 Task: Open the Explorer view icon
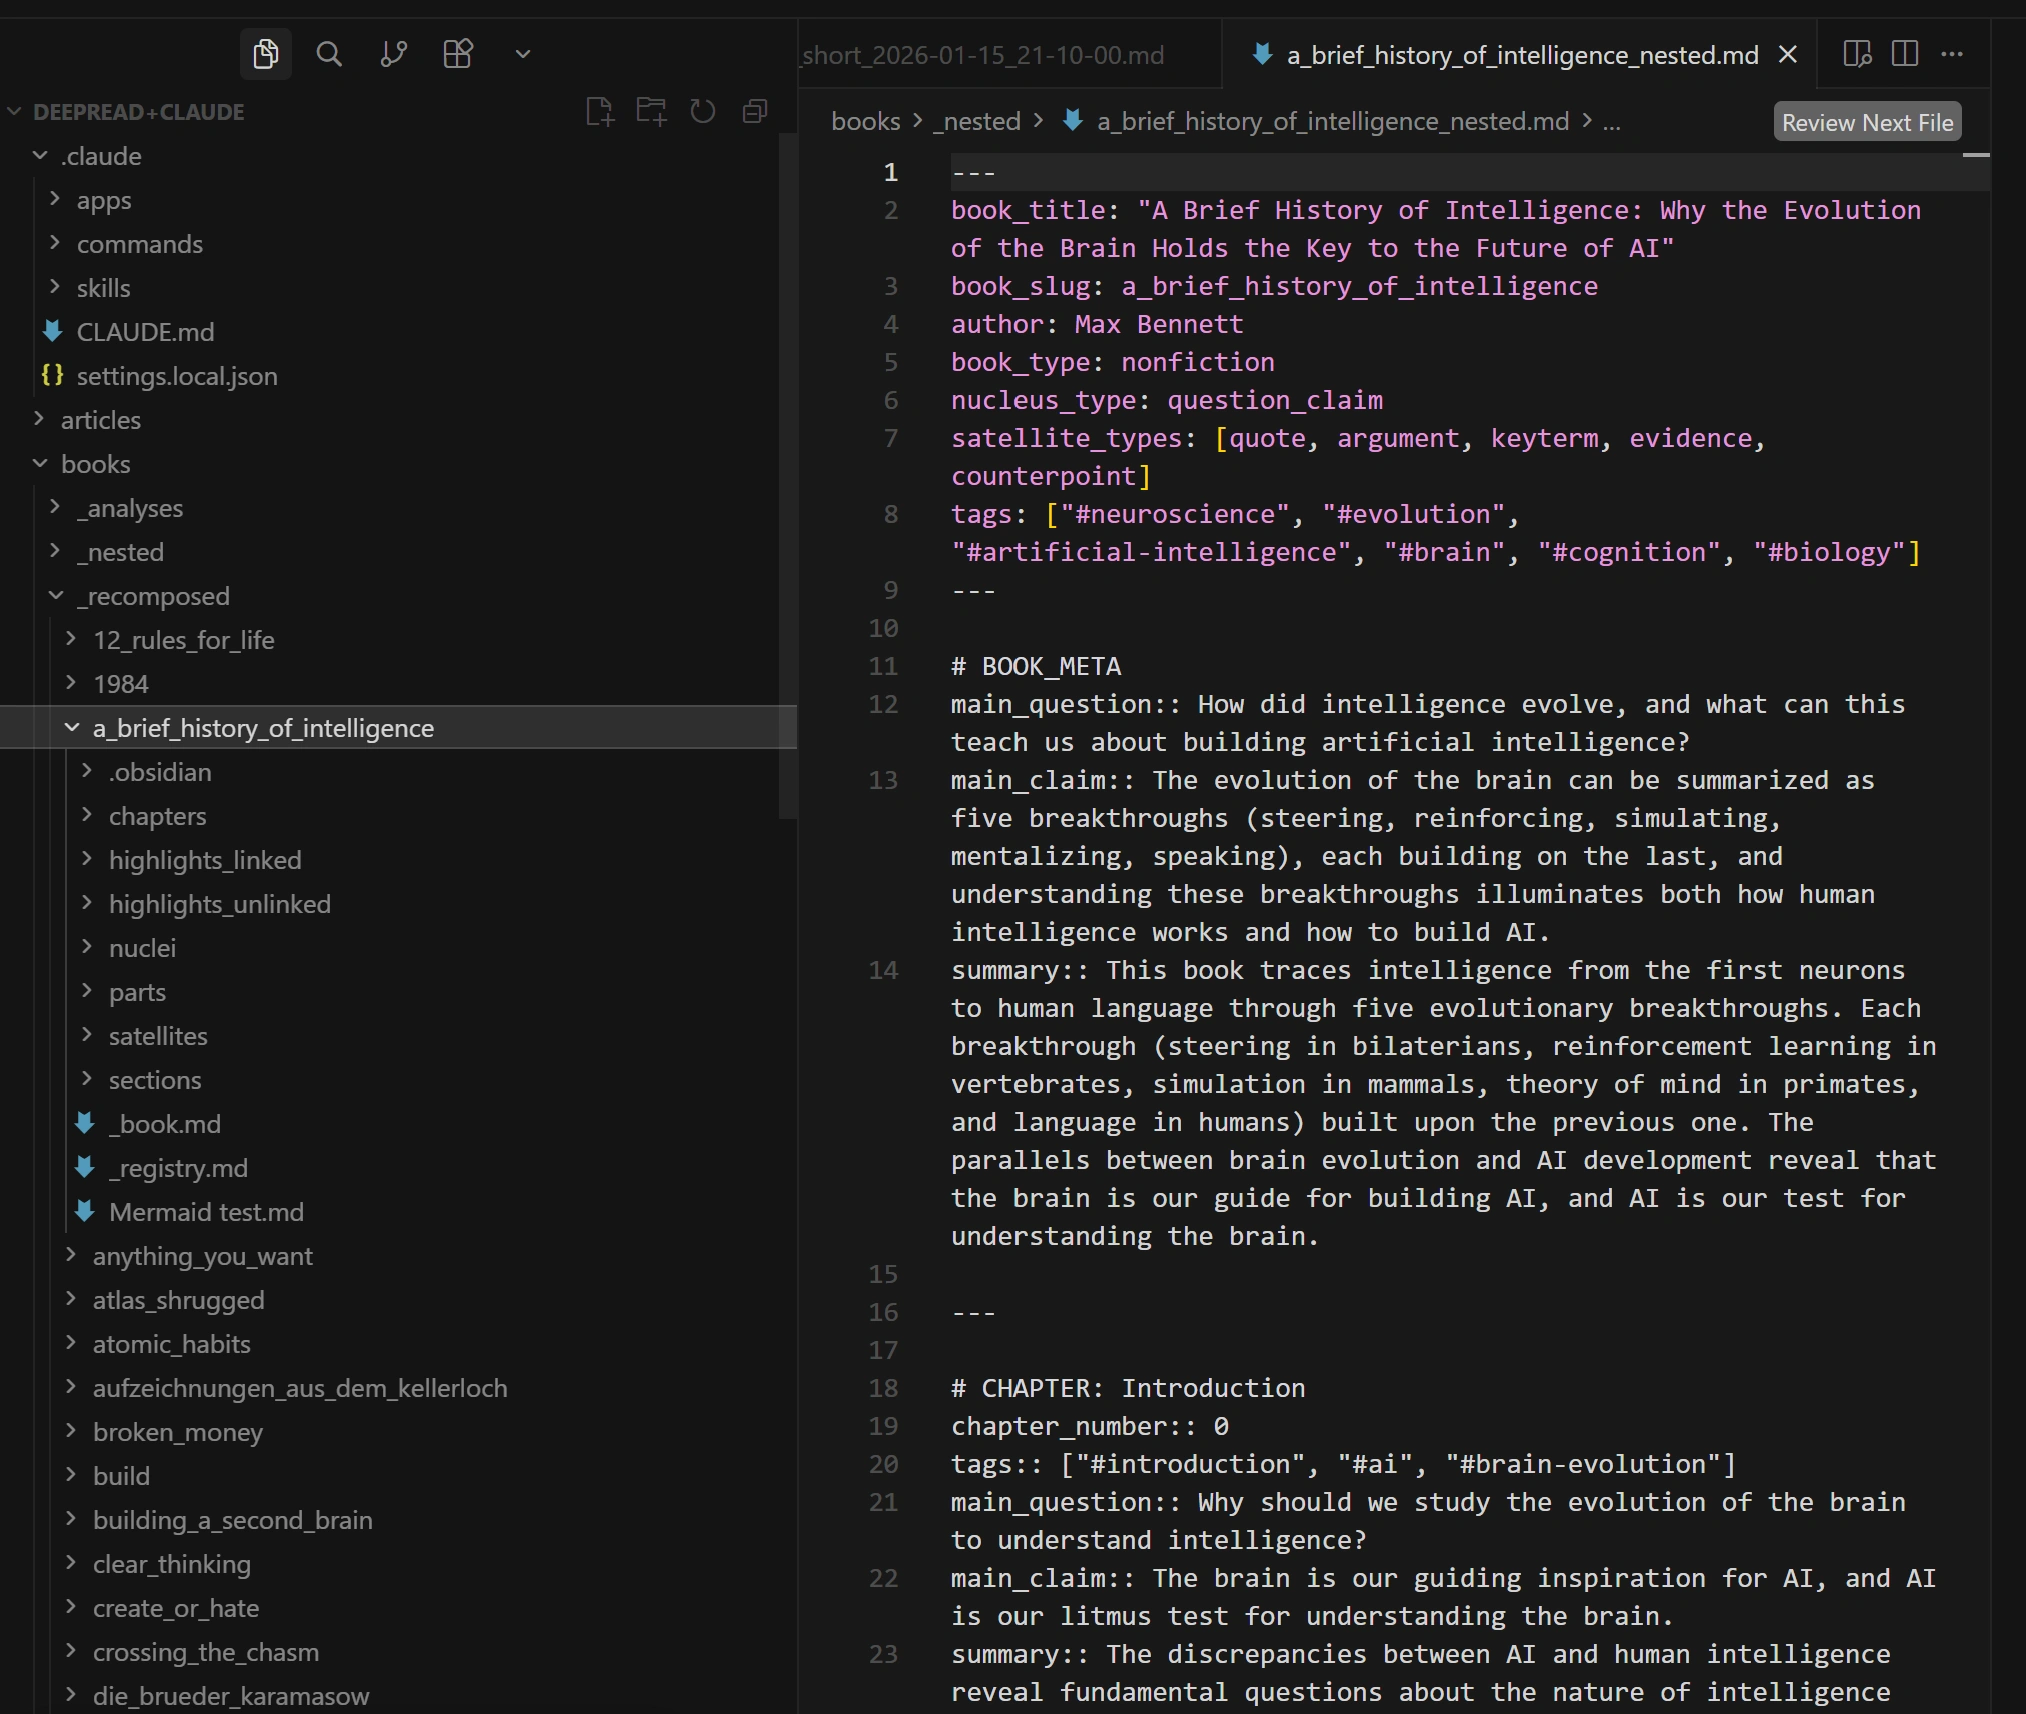click(266, 54)
